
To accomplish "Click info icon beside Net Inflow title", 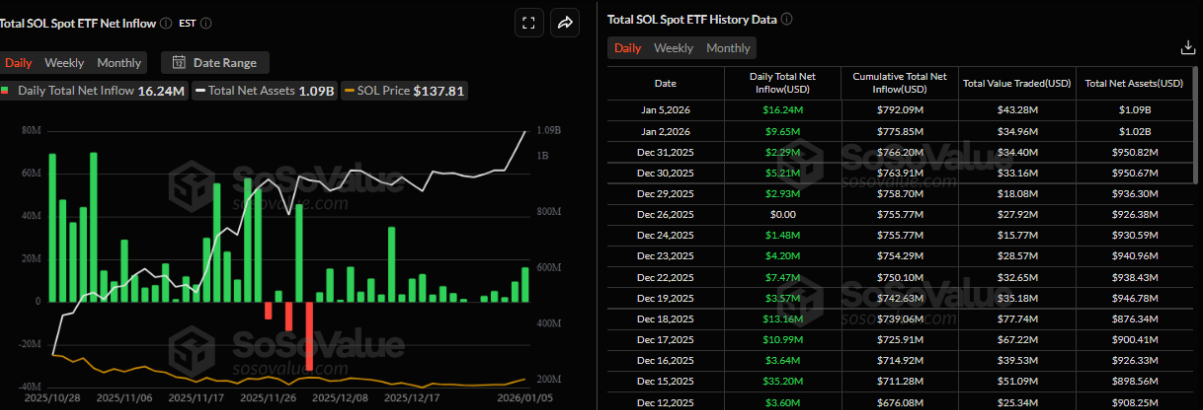I will (x=164, y=23).
